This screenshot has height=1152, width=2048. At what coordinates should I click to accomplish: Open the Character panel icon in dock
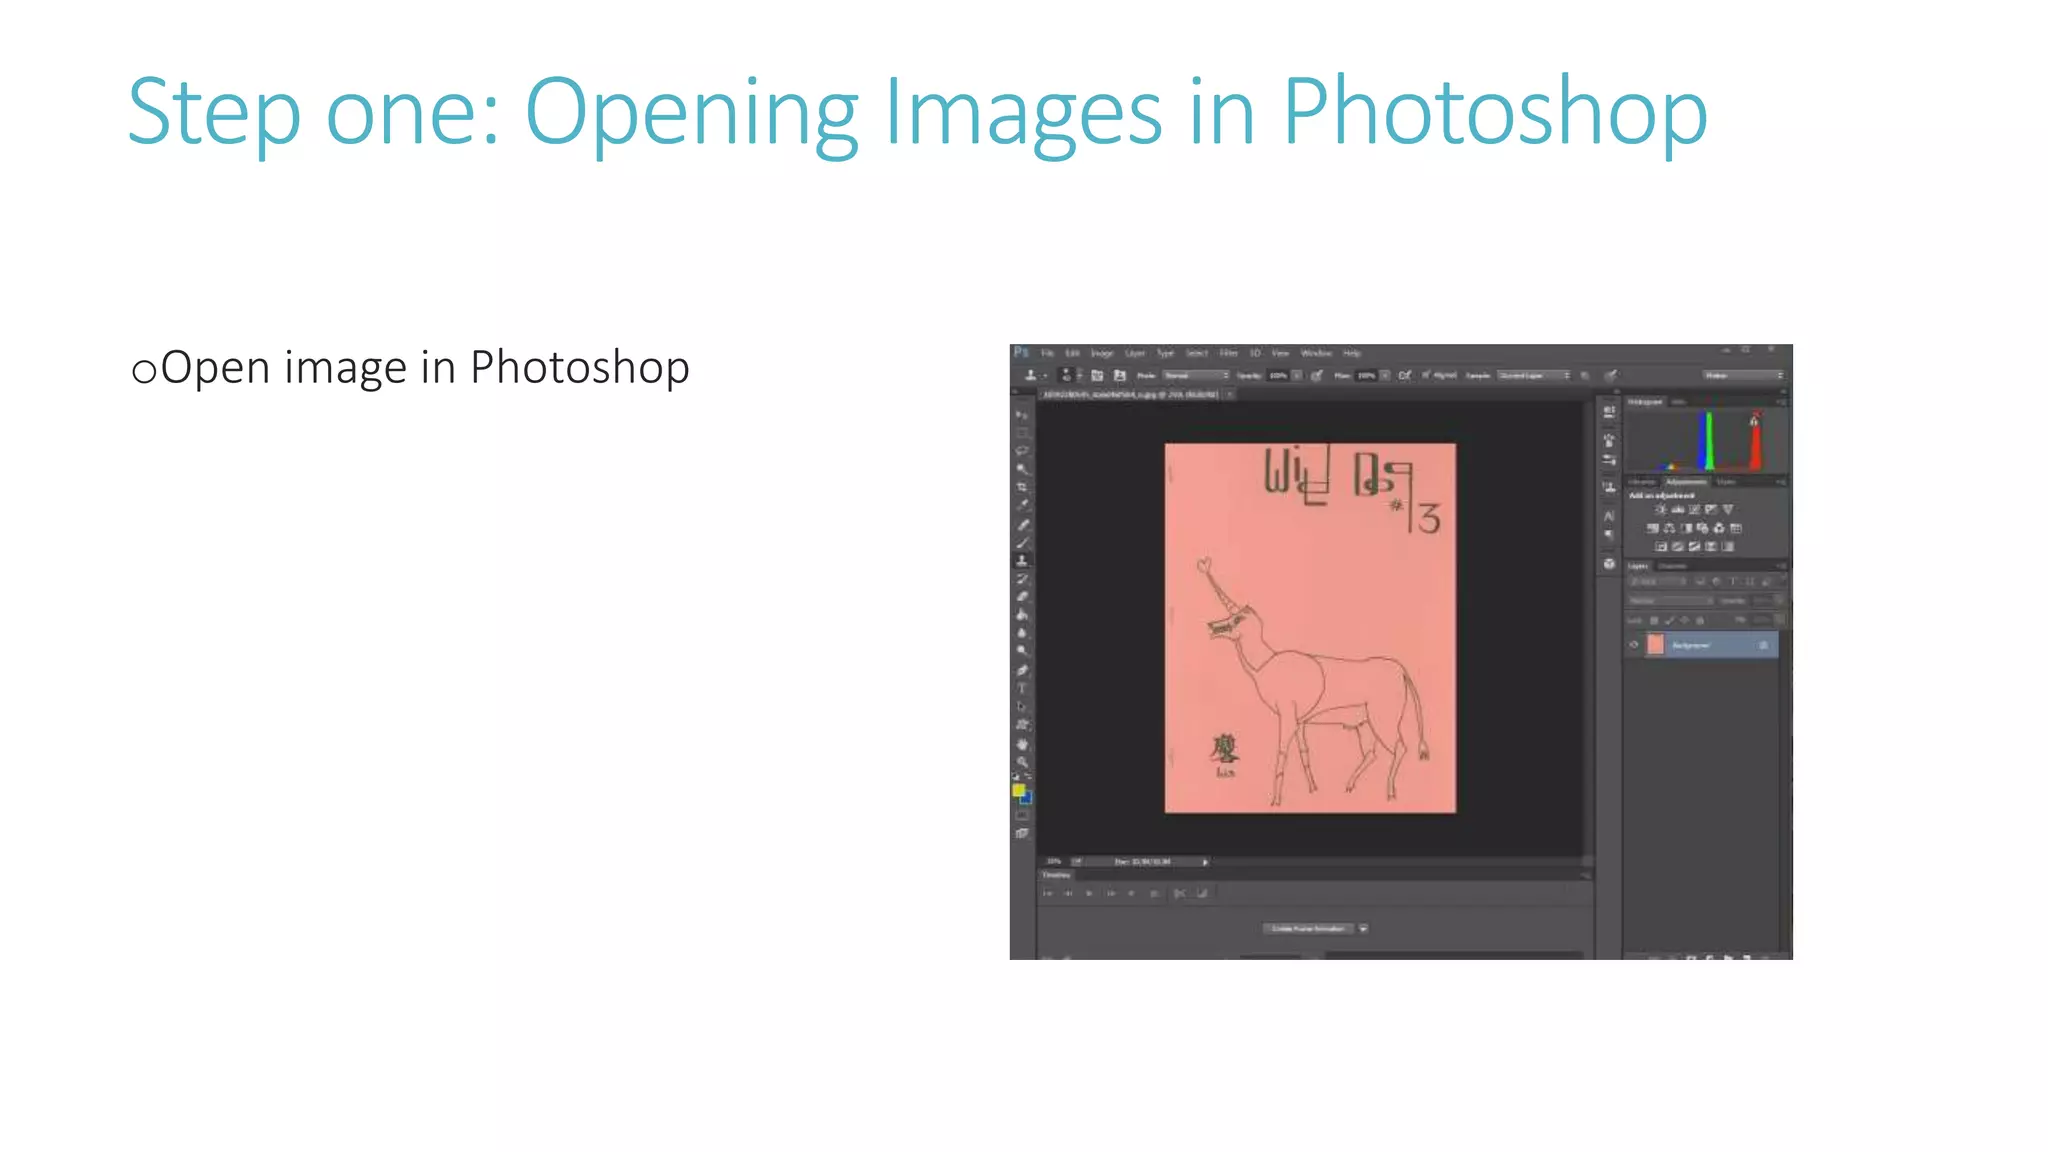(x=1608, y=516)
